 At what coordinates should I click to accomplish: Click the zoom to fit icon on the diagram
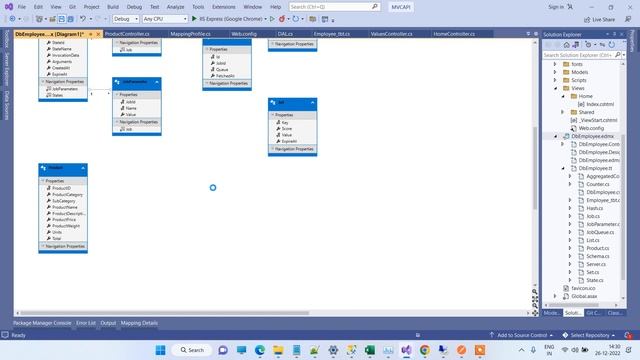pos(535,299)
